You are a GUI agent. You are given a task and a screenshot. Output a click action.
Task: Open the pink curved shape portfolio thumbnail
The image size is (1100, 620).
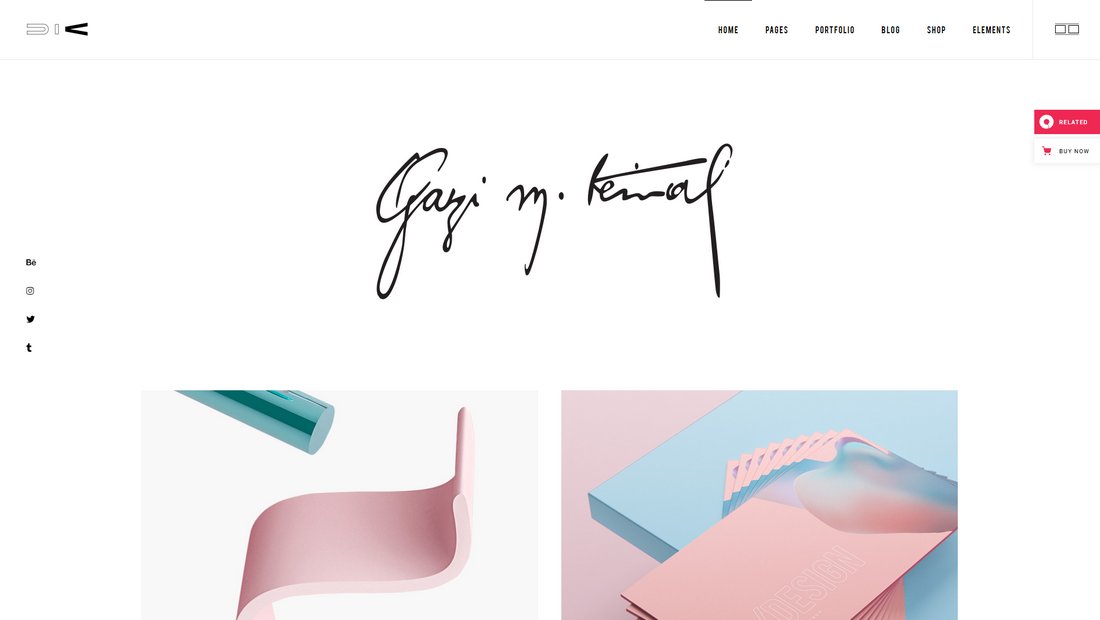[x=340, y=505]
